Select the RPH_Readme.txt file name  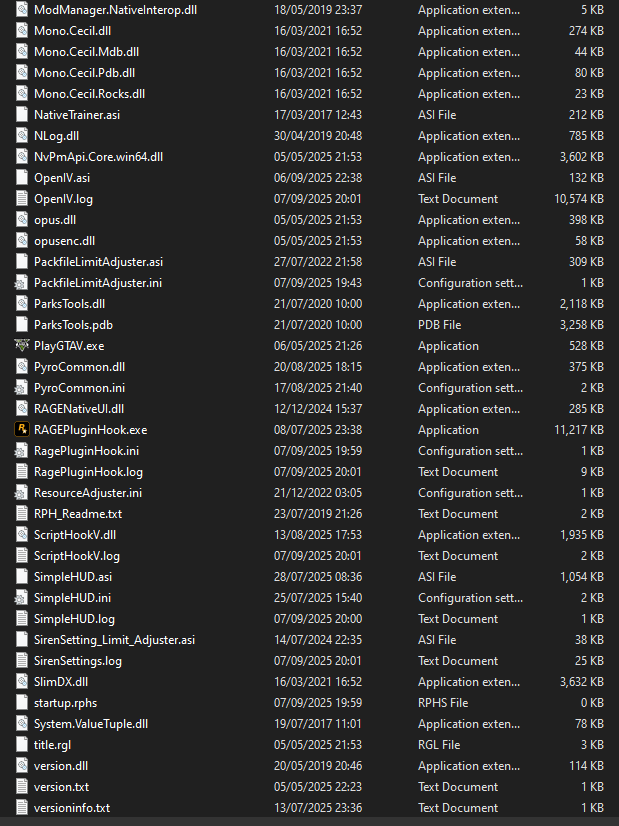point(78,514)
